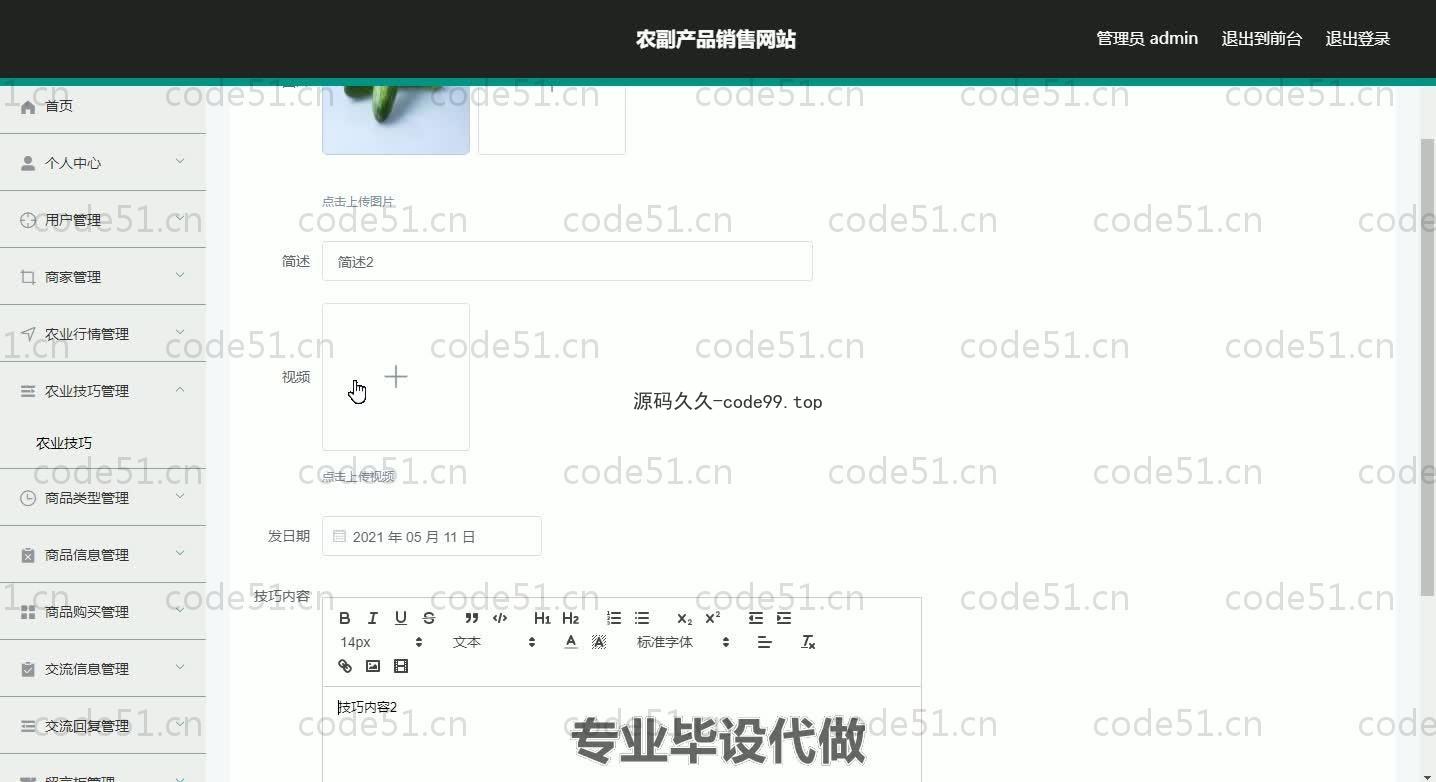
Task: Insert a blockquote in the editor
Action: click(x=472, y=618)
